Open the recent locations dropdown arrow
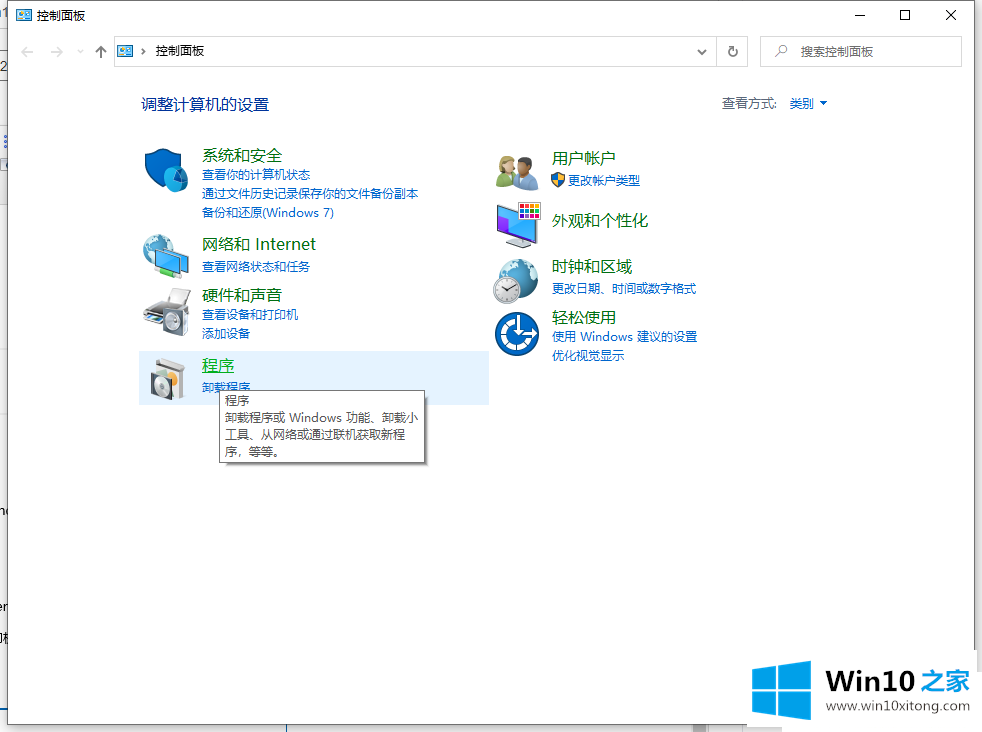The height and width of the screenshot is (732, 982). click(x=80, y=52)
